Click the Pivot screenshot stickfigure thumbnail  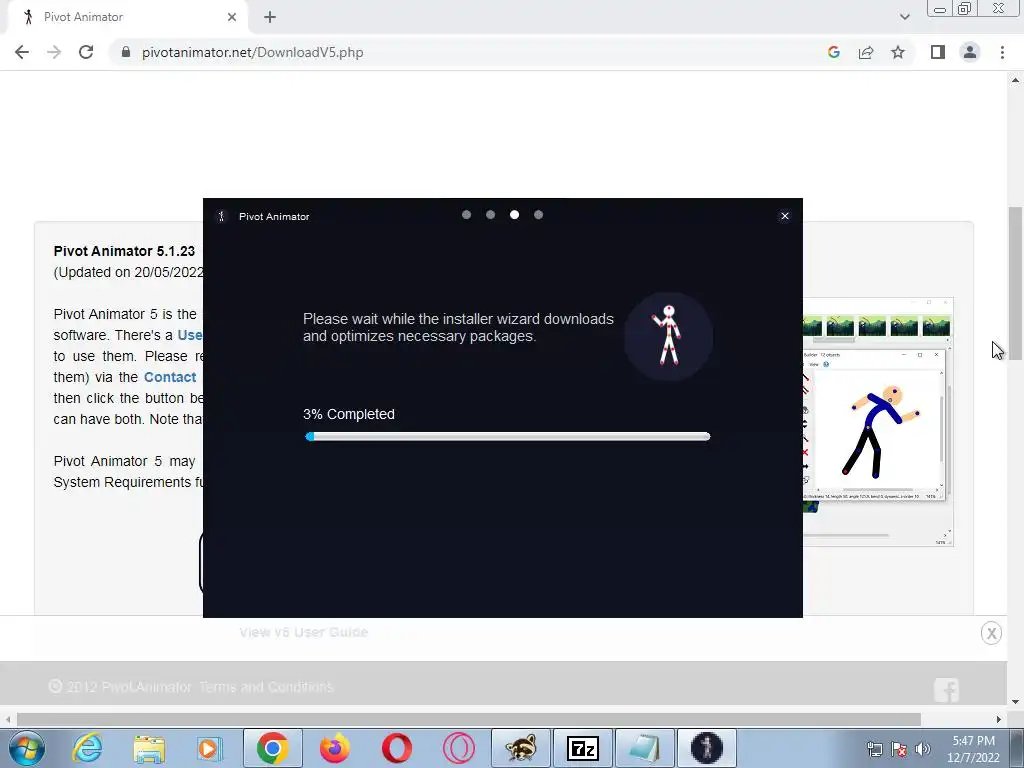(x=878, y=423)
